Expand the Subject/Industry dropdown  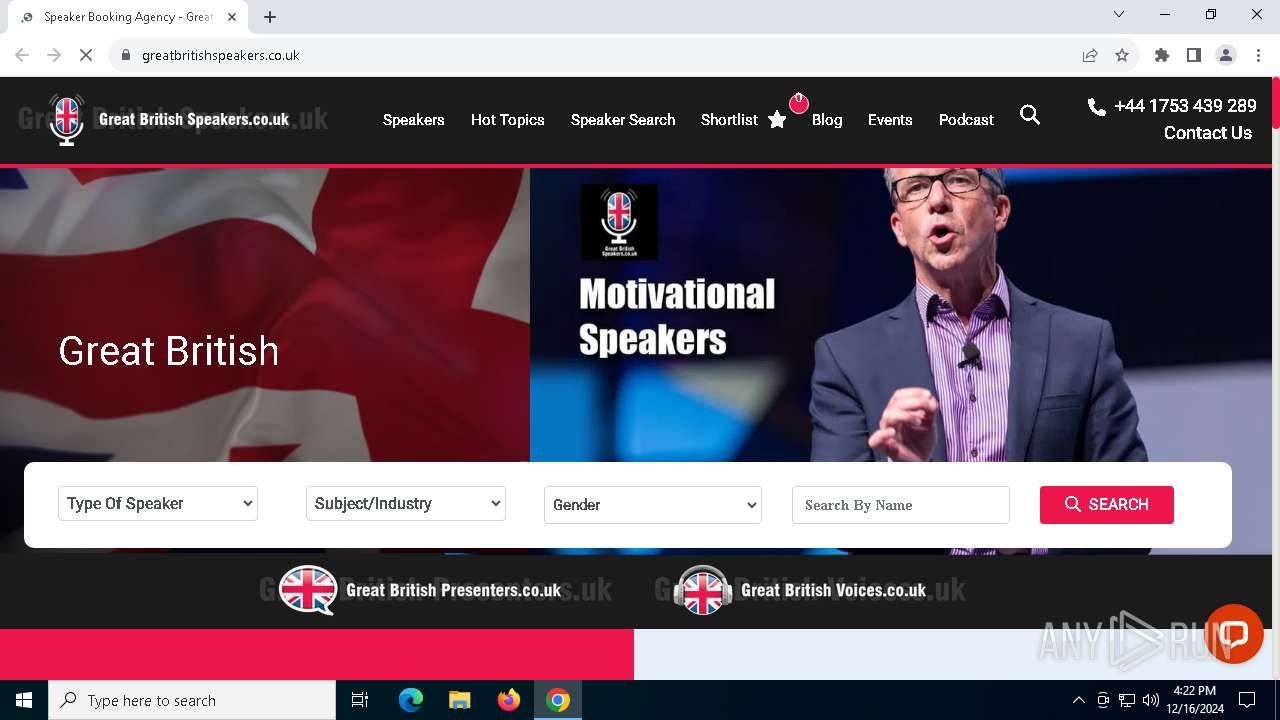(x=406, y=503)
